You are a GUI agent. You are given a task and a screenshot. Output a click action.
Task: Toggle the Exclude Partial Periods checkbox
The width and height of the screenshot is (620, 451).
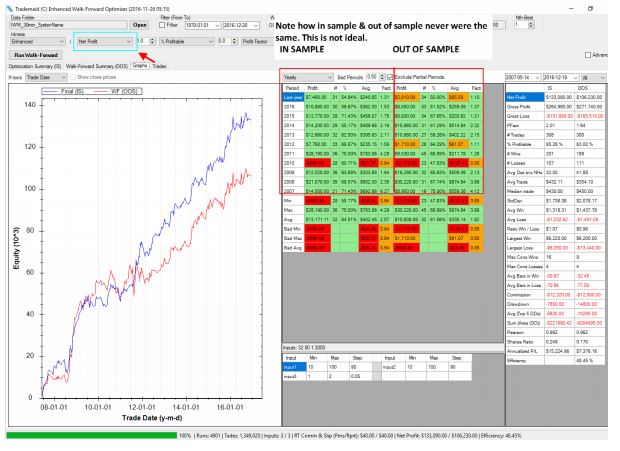(x=390, y=76)
